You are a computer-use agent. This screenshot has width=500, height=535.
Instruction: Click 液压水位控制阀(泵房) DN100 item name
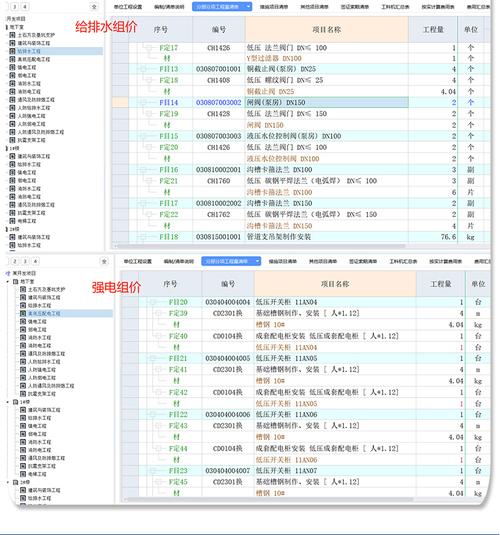coord(294,136)
